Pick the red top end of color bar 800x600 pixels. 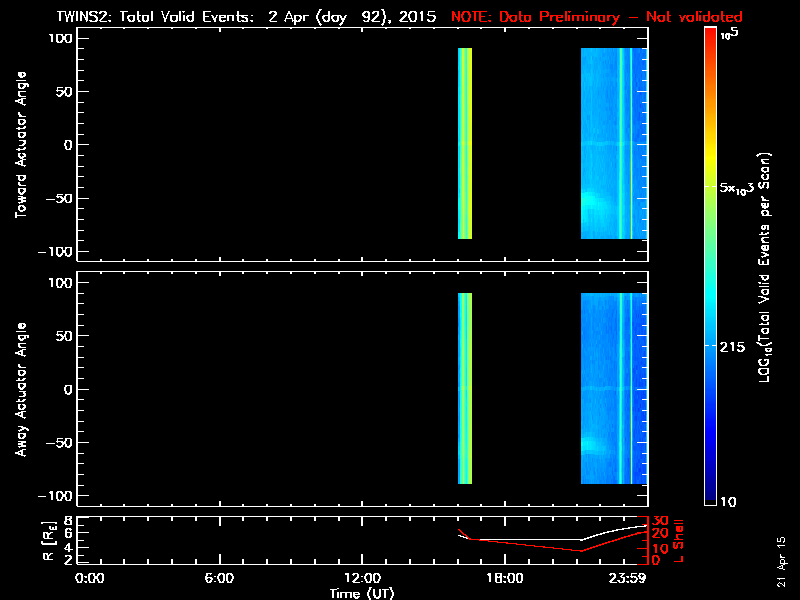710,35
